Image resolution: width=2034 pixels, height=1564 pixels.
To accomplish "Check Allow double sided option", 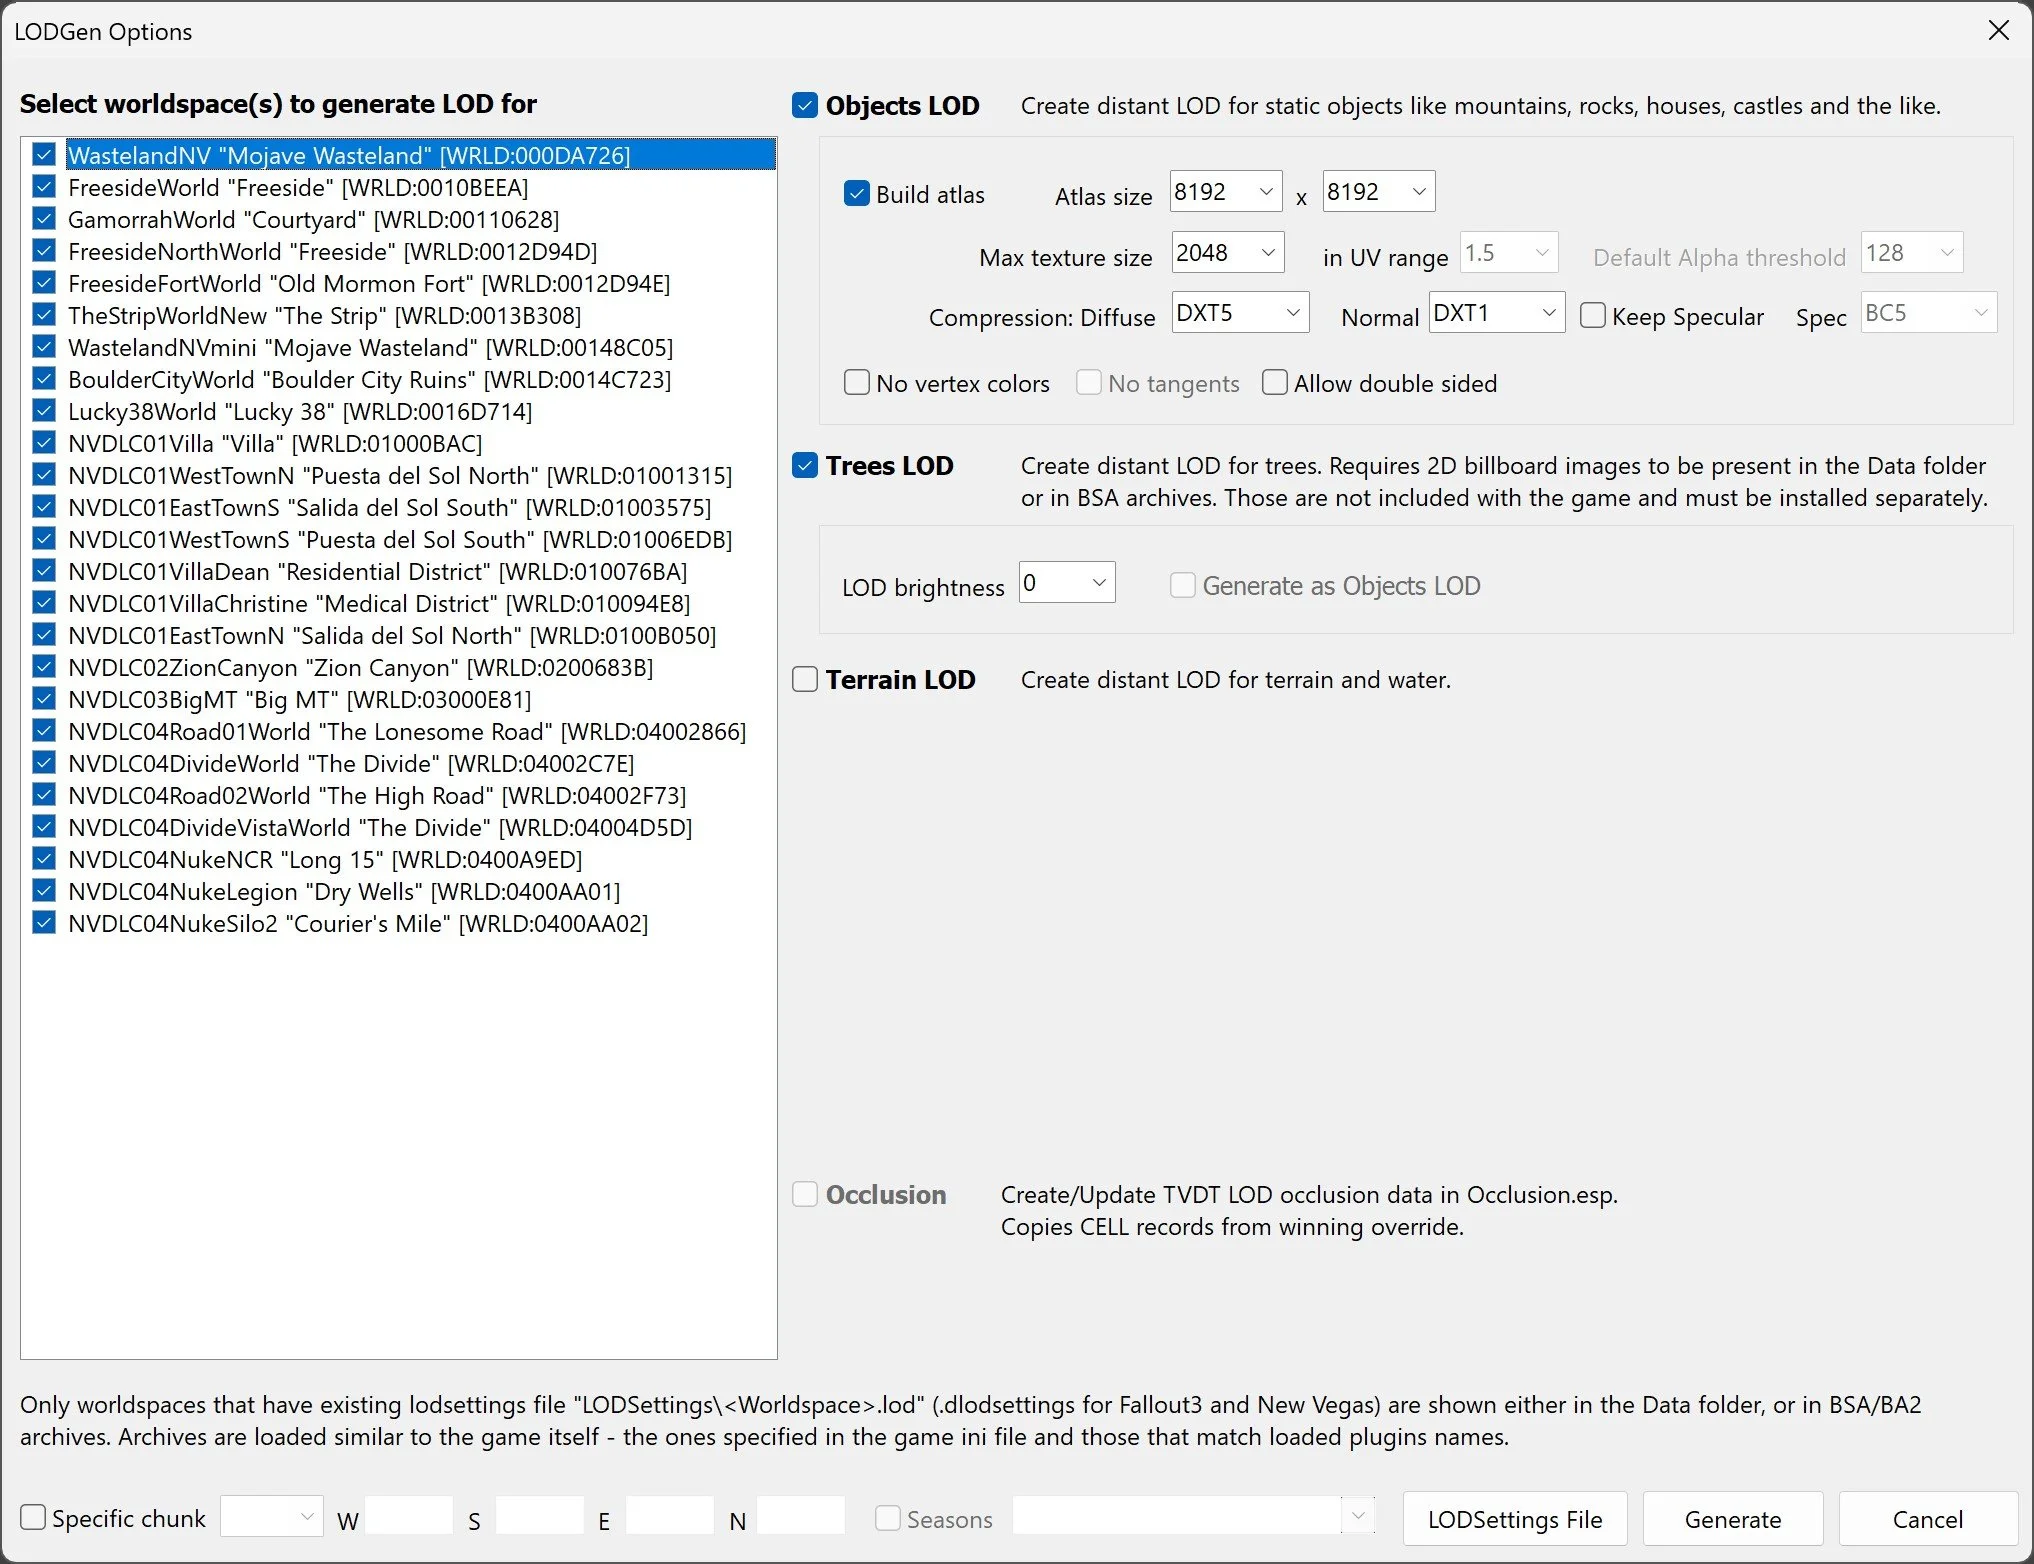I will 1275,383.
